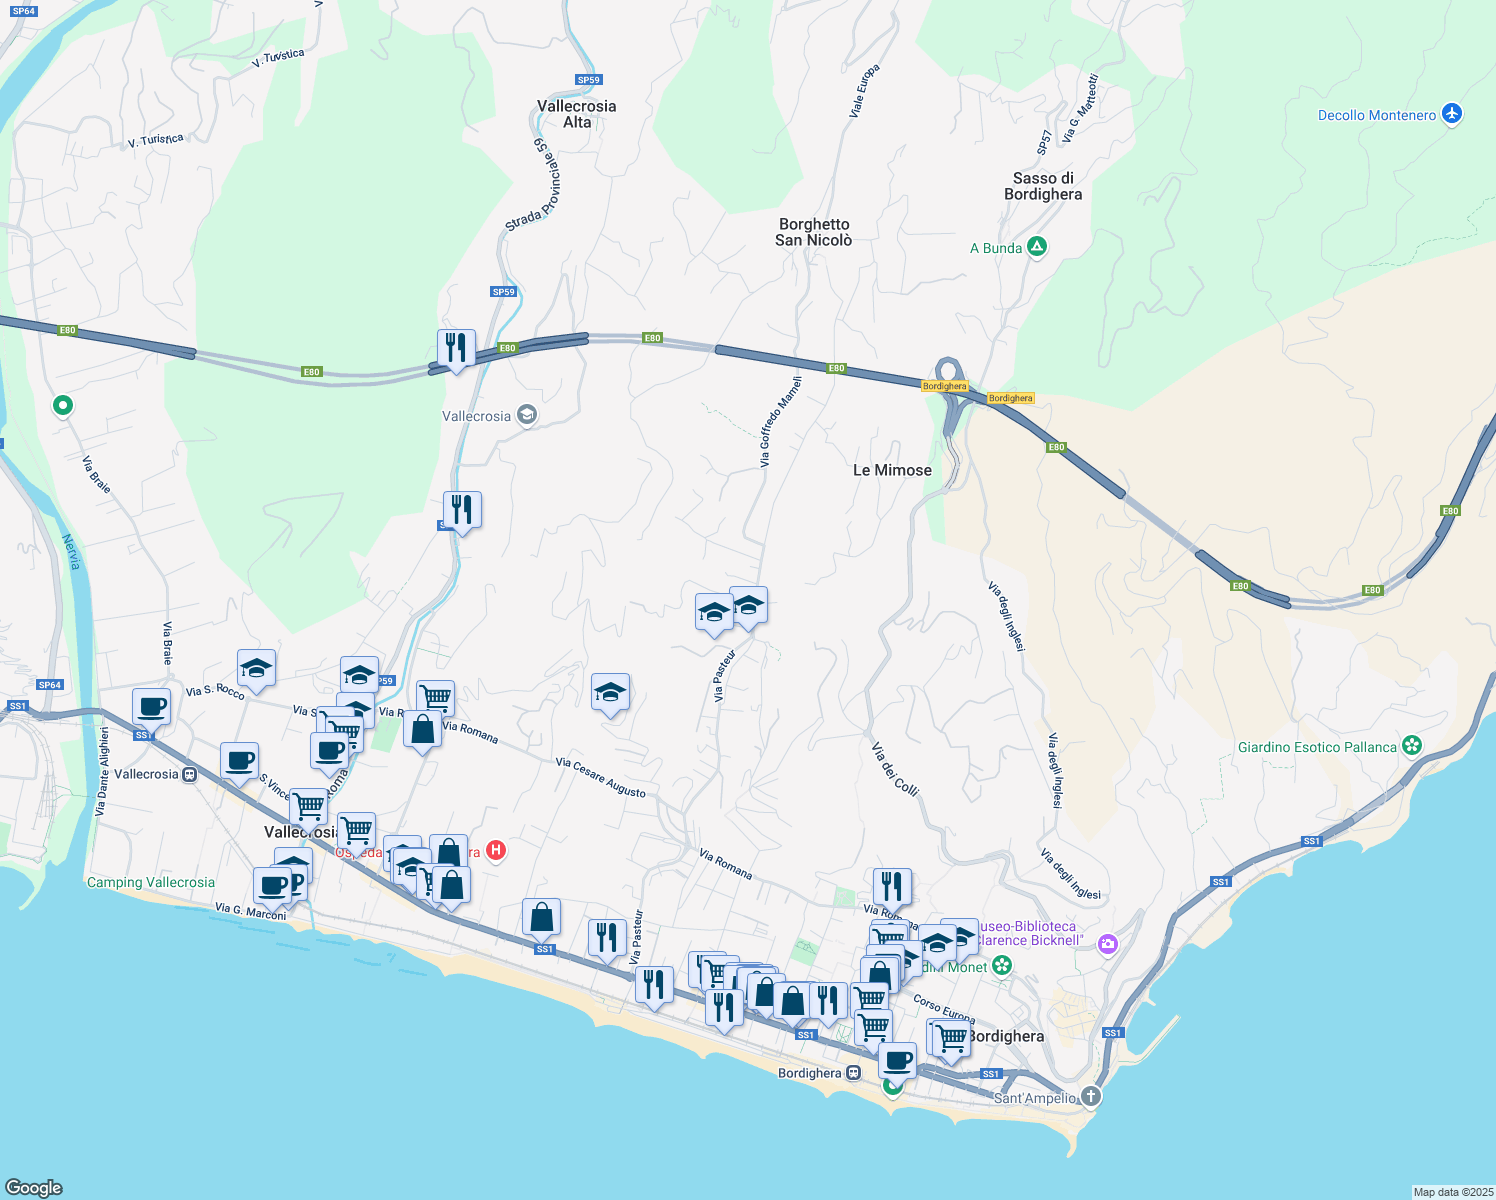Viewport: 1496px width, 1200px height.
Task: Select the restaurant marker along SP59 below Vallecrosia school
Action: 462,511
